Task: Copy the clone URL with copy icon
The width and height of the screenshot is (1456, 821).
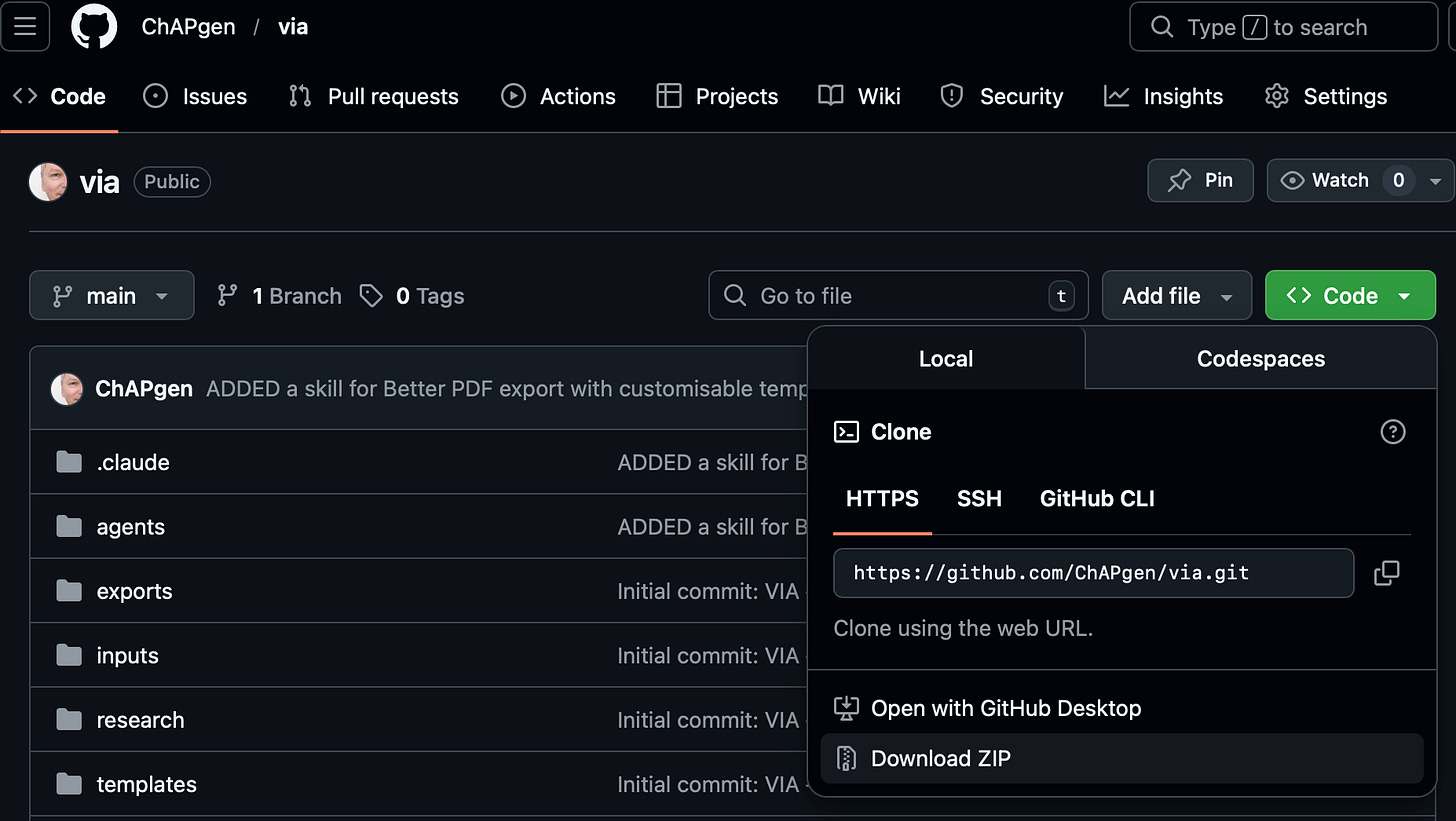Action: click(1387, 573)
